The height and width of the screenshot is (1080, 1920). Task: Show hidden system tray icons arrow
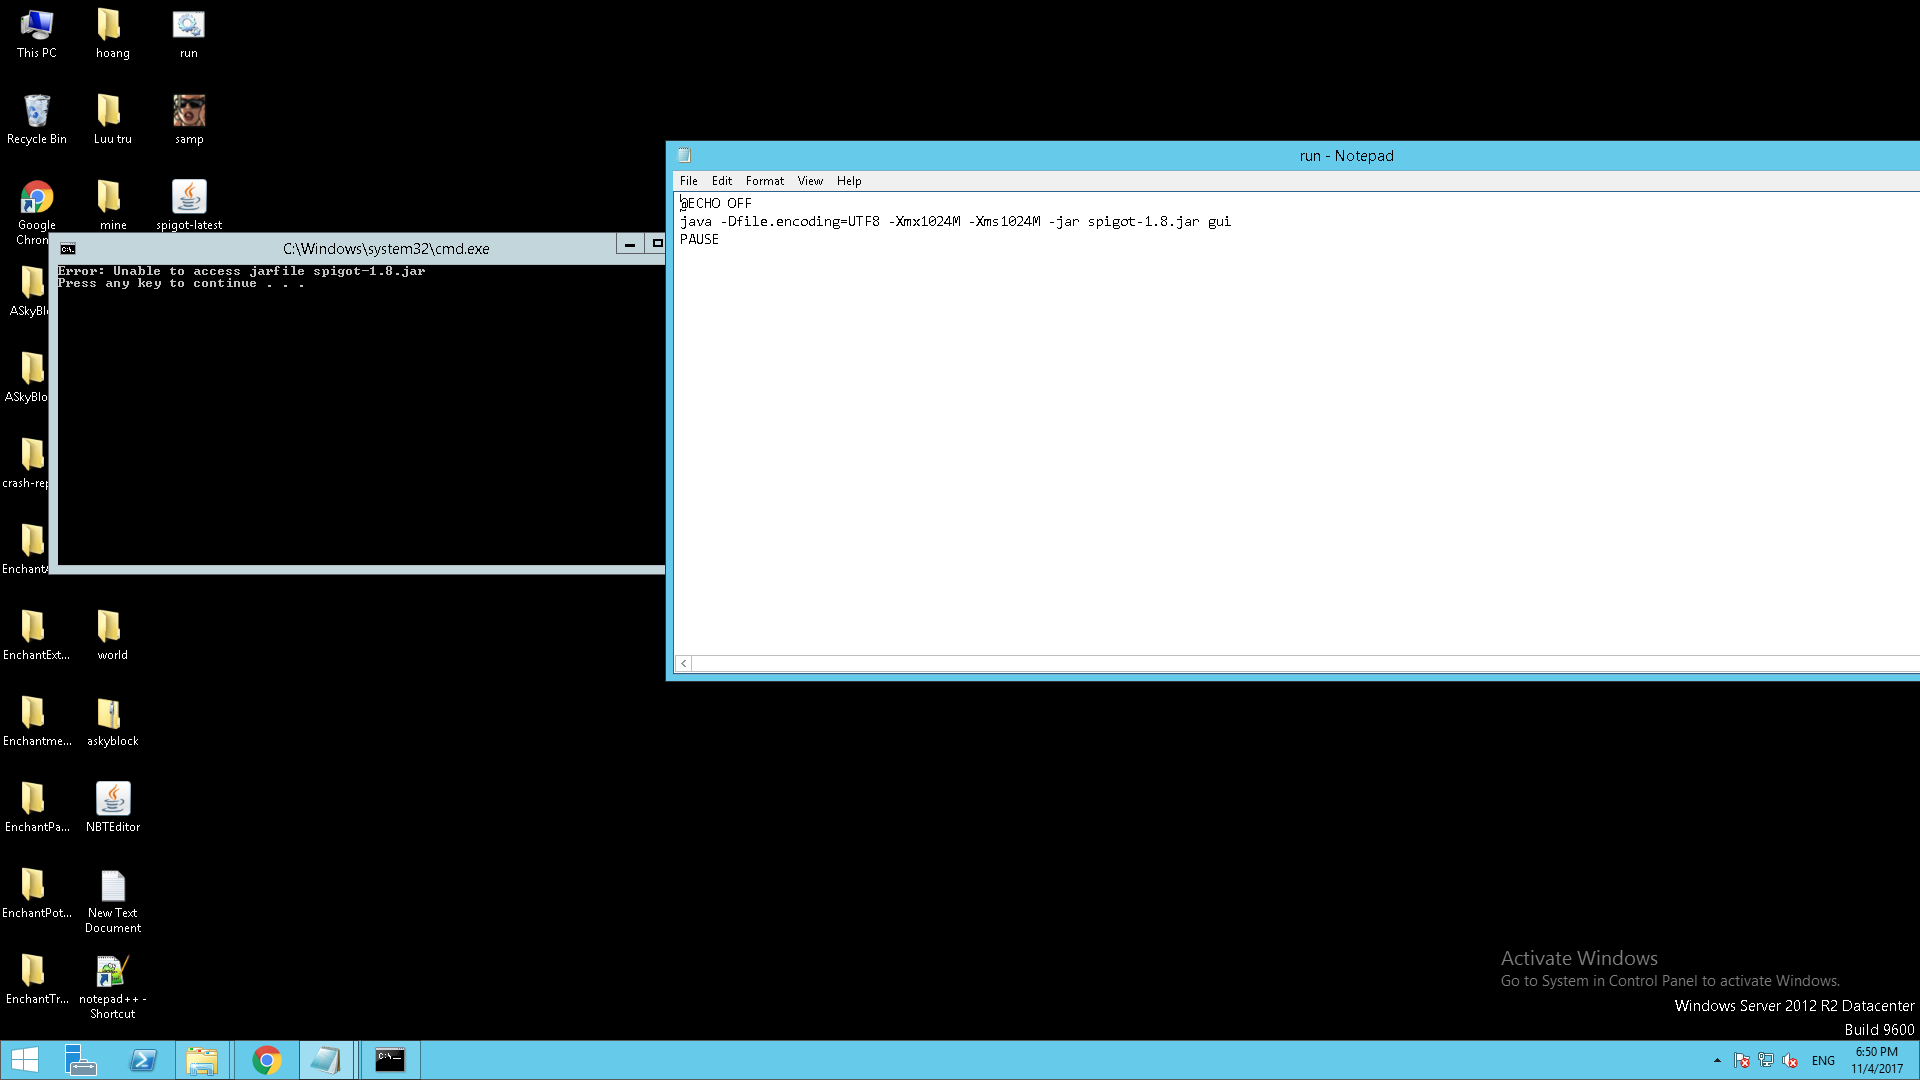coord(1717,1060)
